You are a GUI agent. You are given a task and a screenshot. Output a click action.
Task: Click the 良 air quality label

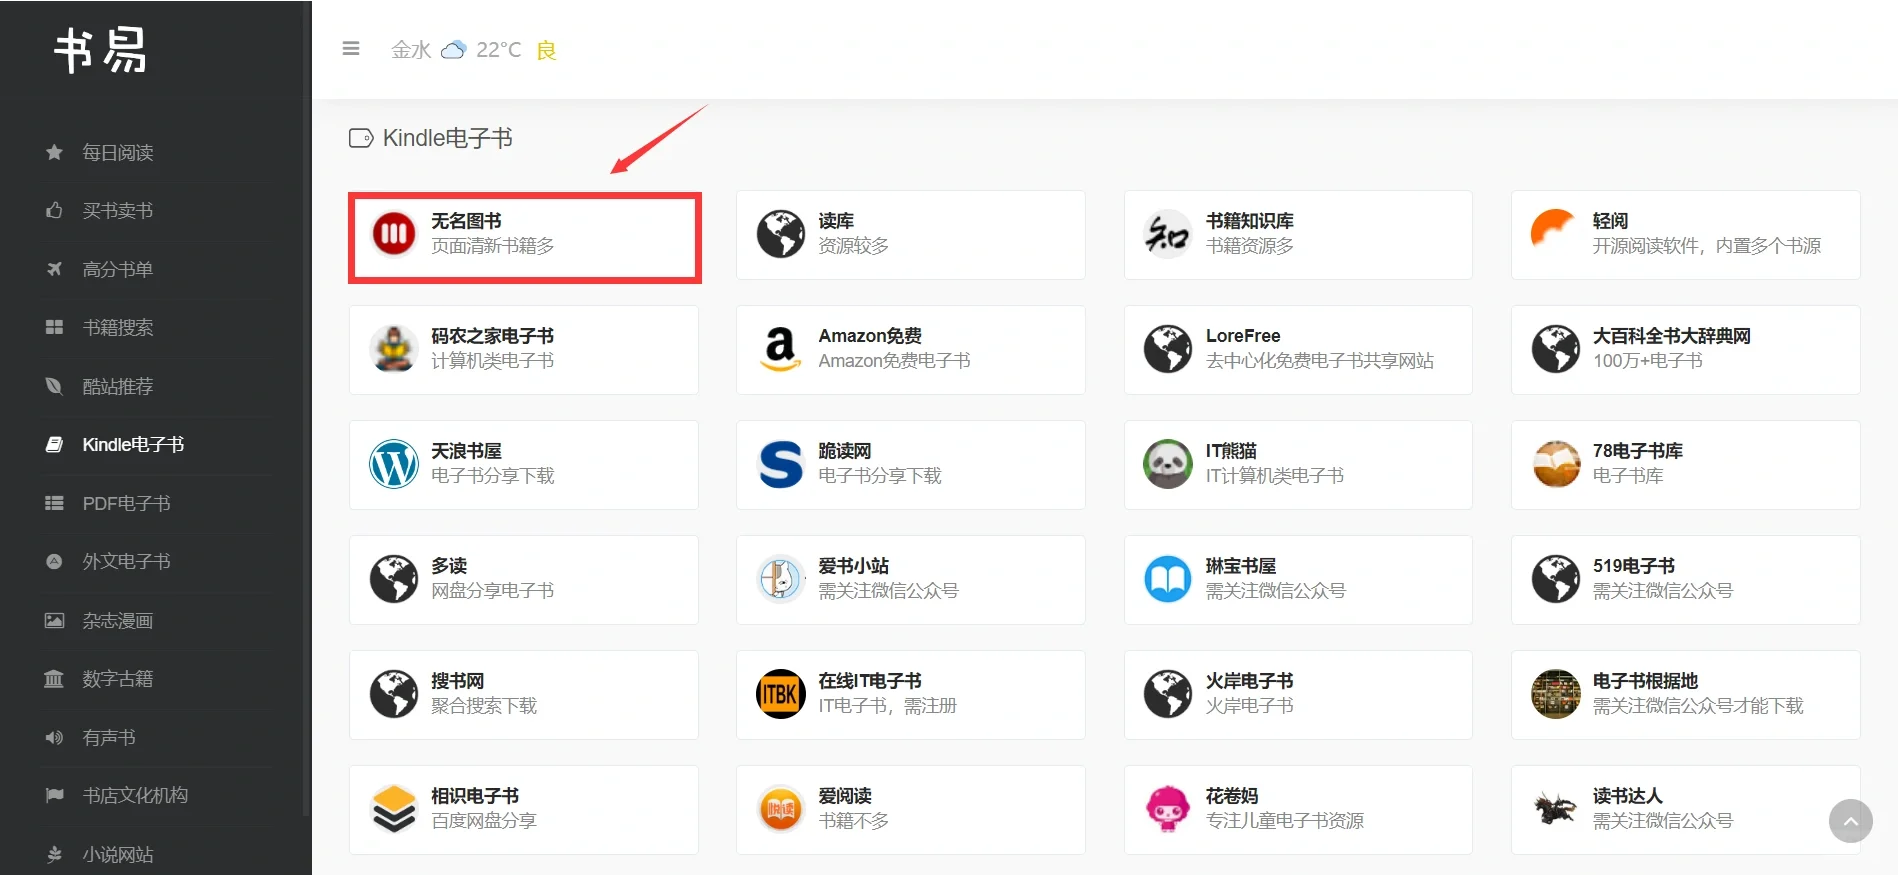(x=546, y=50)
